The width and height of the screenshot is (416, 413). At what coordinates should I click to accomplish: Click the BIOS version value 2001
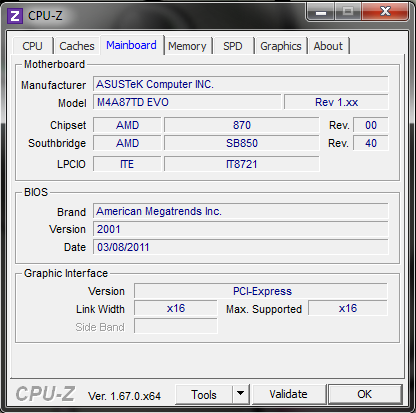(x=241, y=229)
